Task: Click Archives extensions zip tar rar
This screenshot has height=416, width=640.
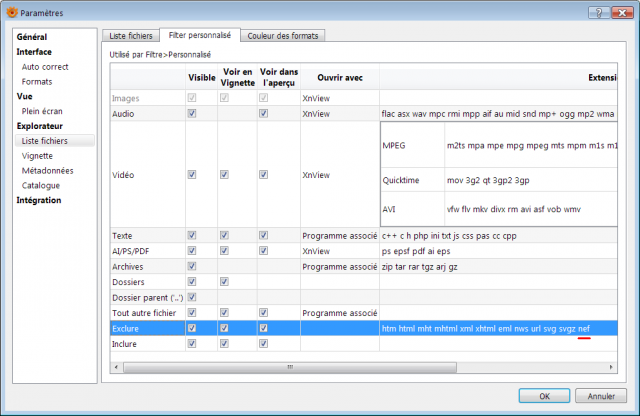Action: point(420,267)
